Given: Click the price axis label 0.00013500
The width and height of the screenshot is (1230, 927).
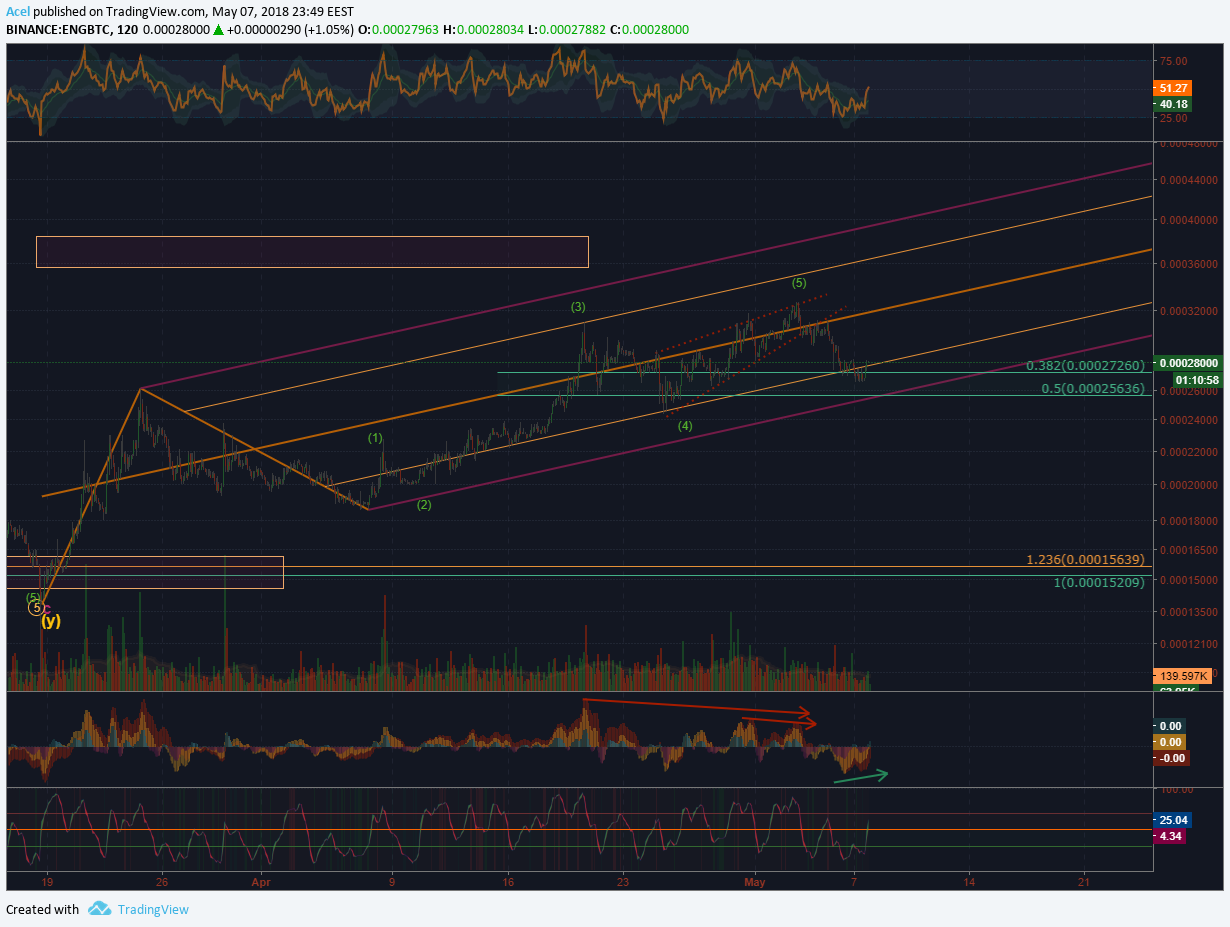Looking at the screenshot, I should point(1189,611).
